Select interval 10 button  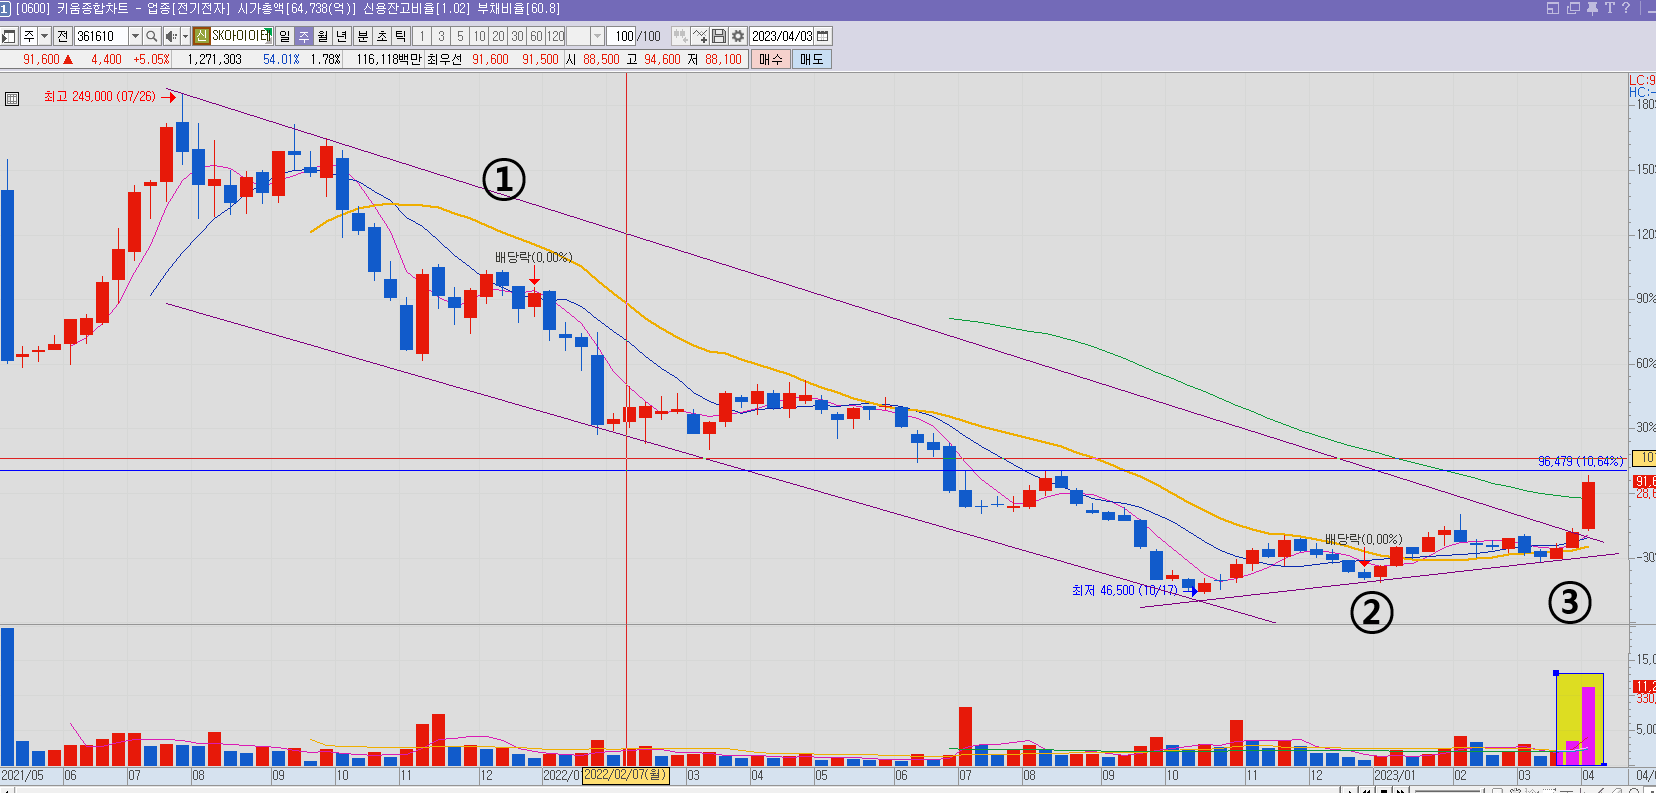click(479, 36)
